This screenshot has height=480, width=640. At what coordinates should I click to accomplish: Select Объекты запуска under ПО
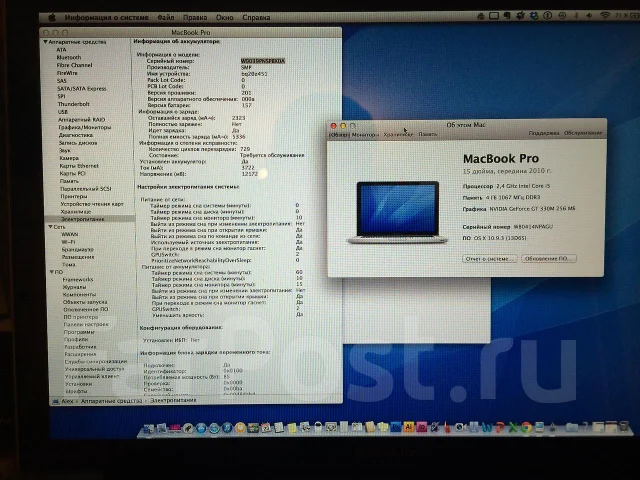[x=85, y=302]
